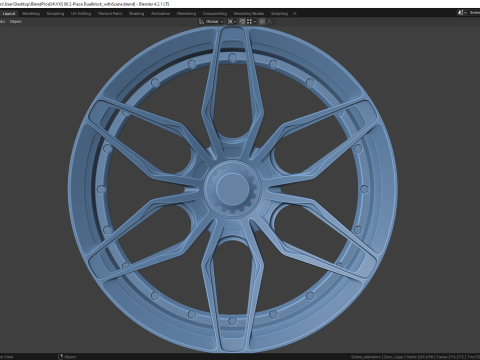Switch to the UV Editing workspace
Image resolution: width=480 pixels, height=360 pixels.
coord(81,14)
